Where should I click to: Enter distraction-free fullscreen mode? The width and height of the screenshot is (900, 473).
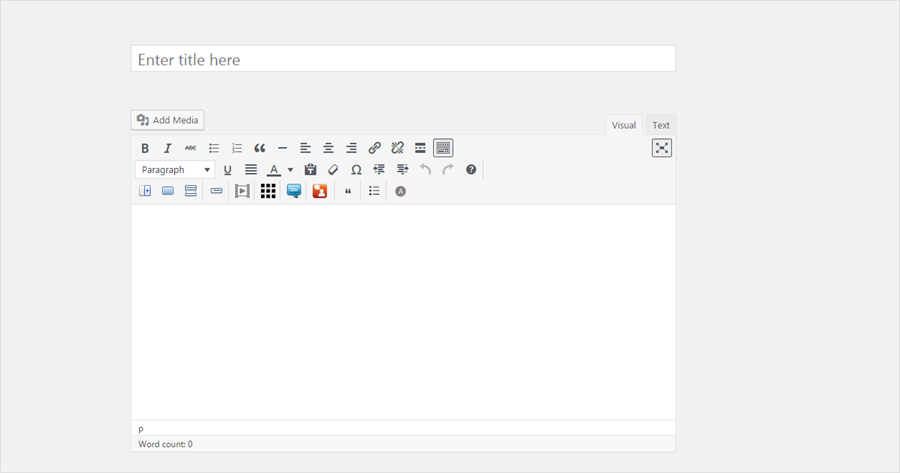[662, 148]
